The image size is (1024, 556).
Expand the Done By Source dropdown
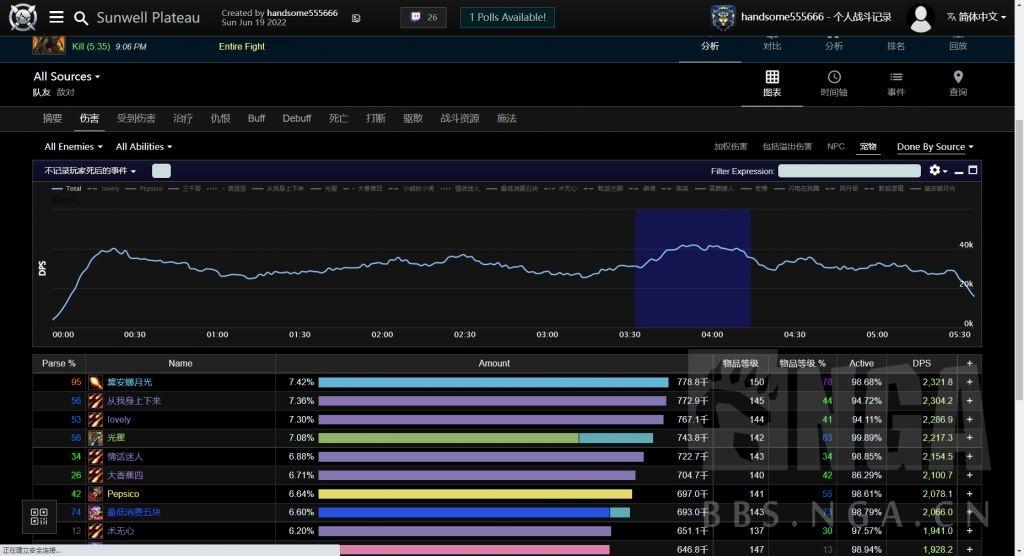click(934, 147)
